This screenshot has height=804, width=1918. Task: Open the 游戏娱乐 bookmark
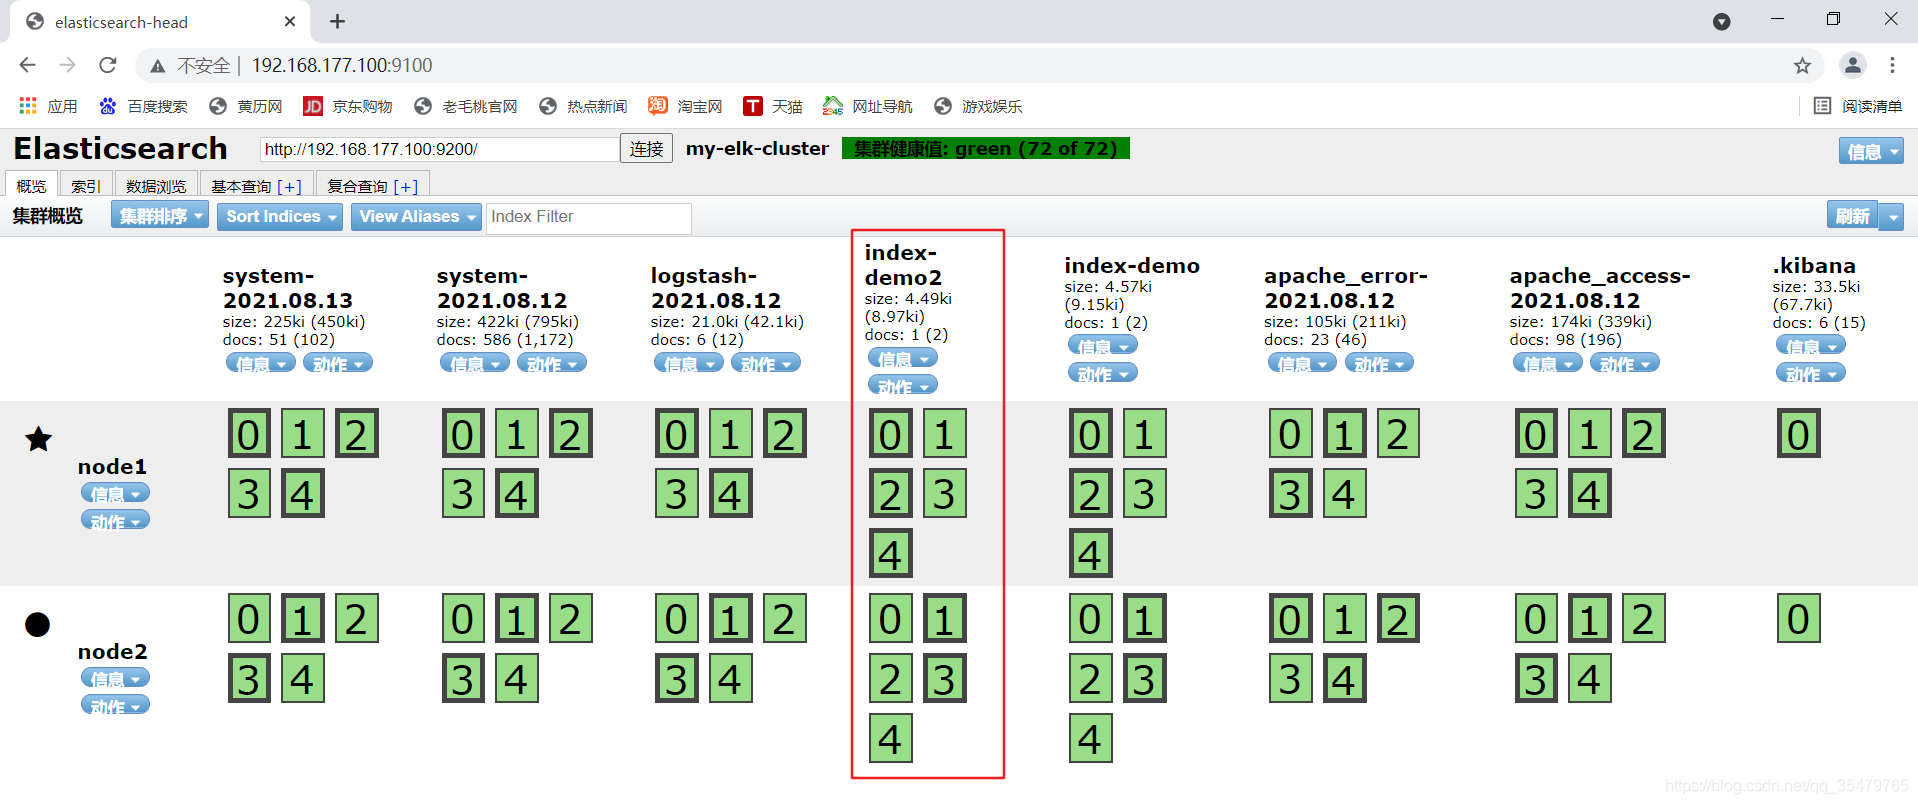[x=978, y=106]
